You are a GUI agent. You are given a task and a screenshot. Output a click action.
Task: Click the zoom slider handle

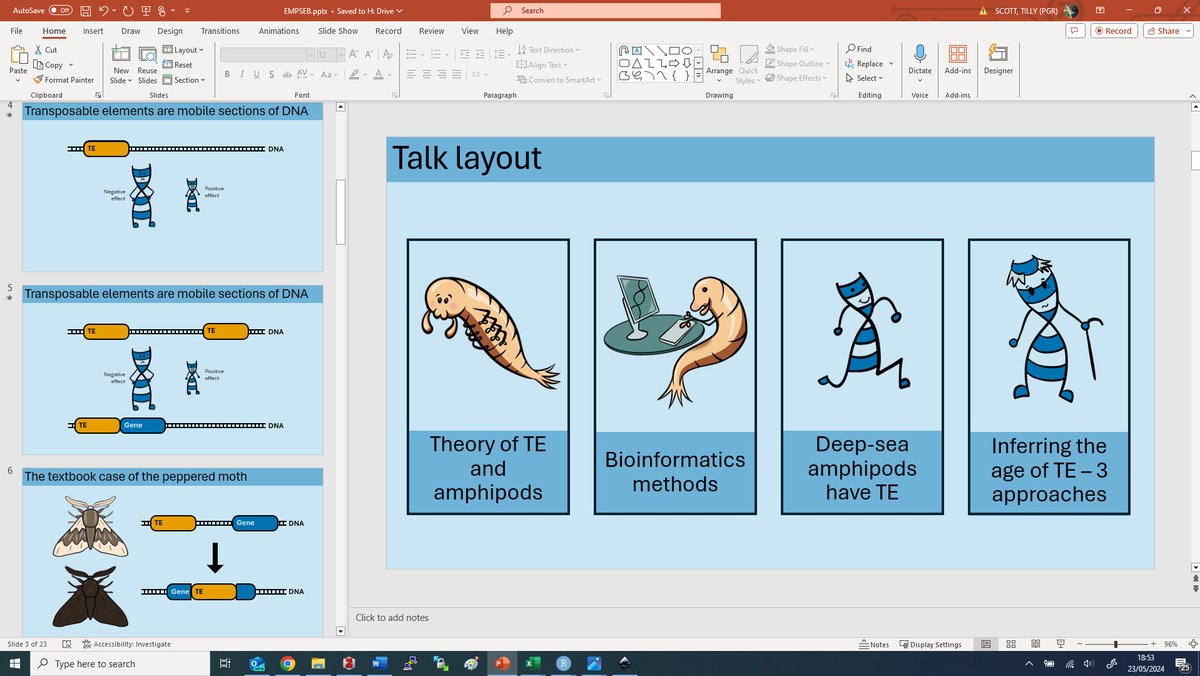click(1116, 644)
